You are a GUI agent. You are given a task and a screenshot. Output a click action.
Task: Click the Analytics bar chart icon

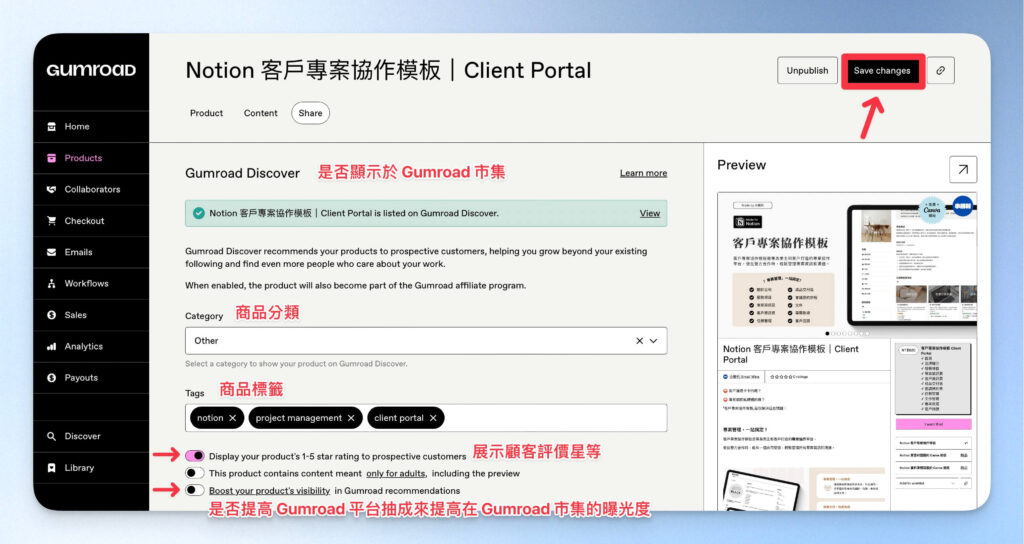[x=52, y=346]
